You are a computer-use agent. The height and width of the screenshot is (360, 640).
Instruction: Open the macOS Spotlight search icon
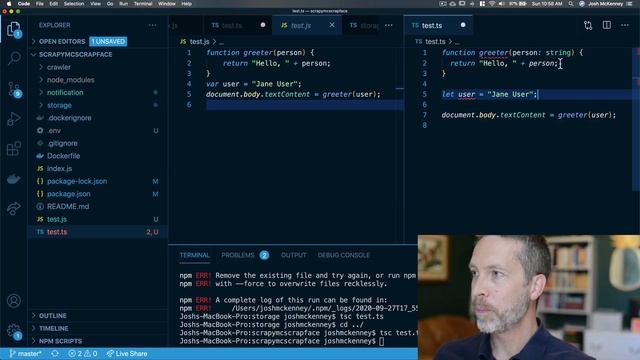(x=571, y=4)
